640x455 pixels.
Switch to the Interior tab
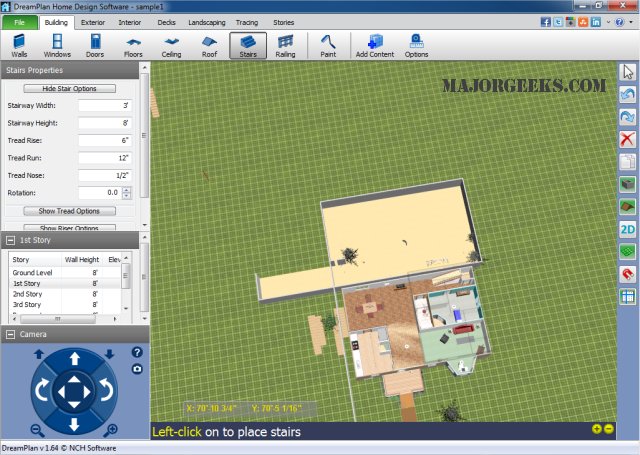pyautogui.click(x=130, y=22)
